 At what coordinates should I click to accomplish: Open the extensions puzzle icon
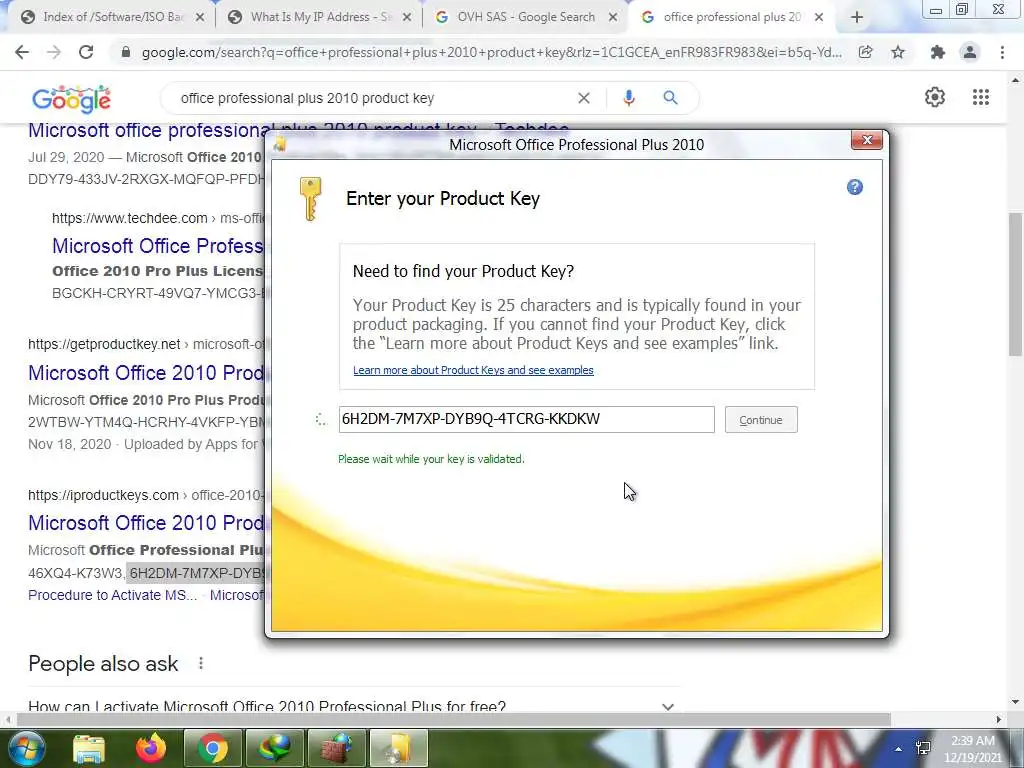[x=938, y=52]
